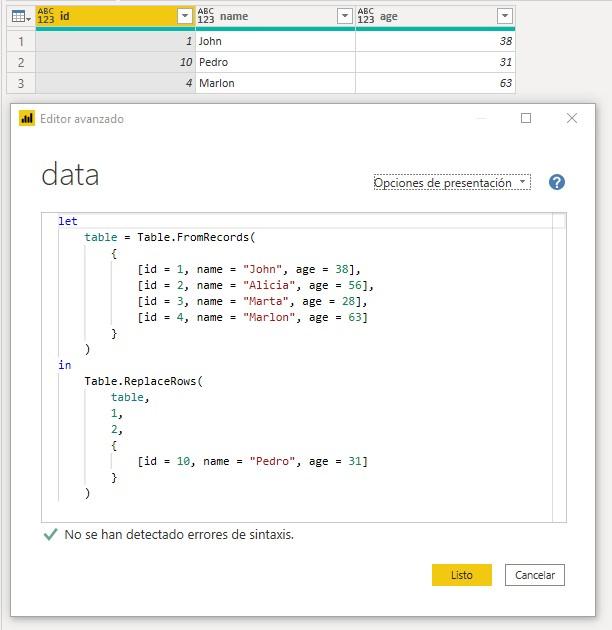Open the help question mark icon
The height and width of the screenshot is (630, 612).
pyautogui.click(x=557, y=182)
